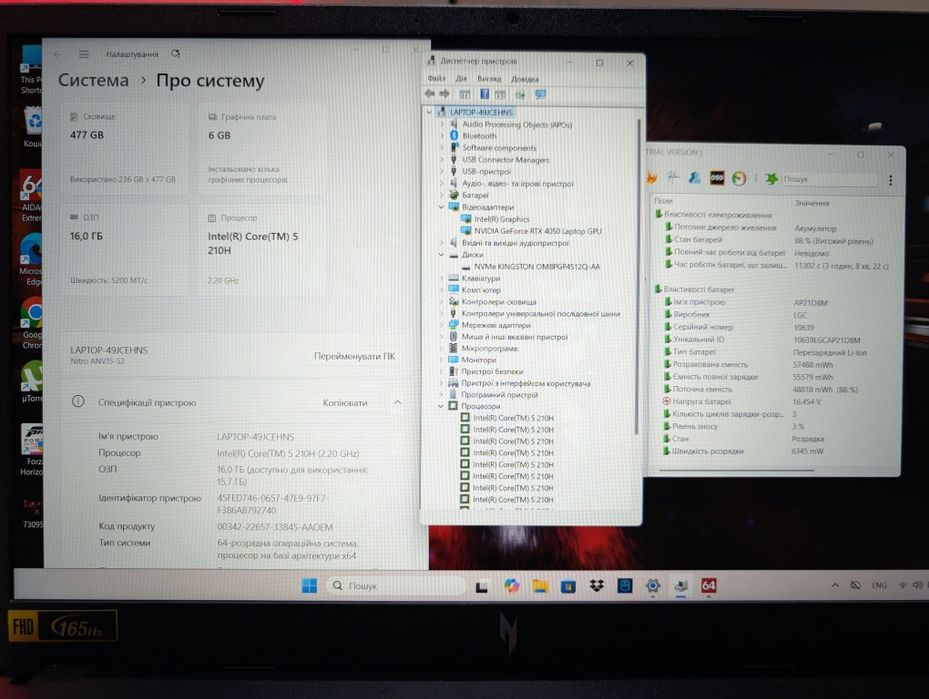Collapse the Відеоадаптери node
The height and width of the screenshot is (699, 929).
(441, 207)
